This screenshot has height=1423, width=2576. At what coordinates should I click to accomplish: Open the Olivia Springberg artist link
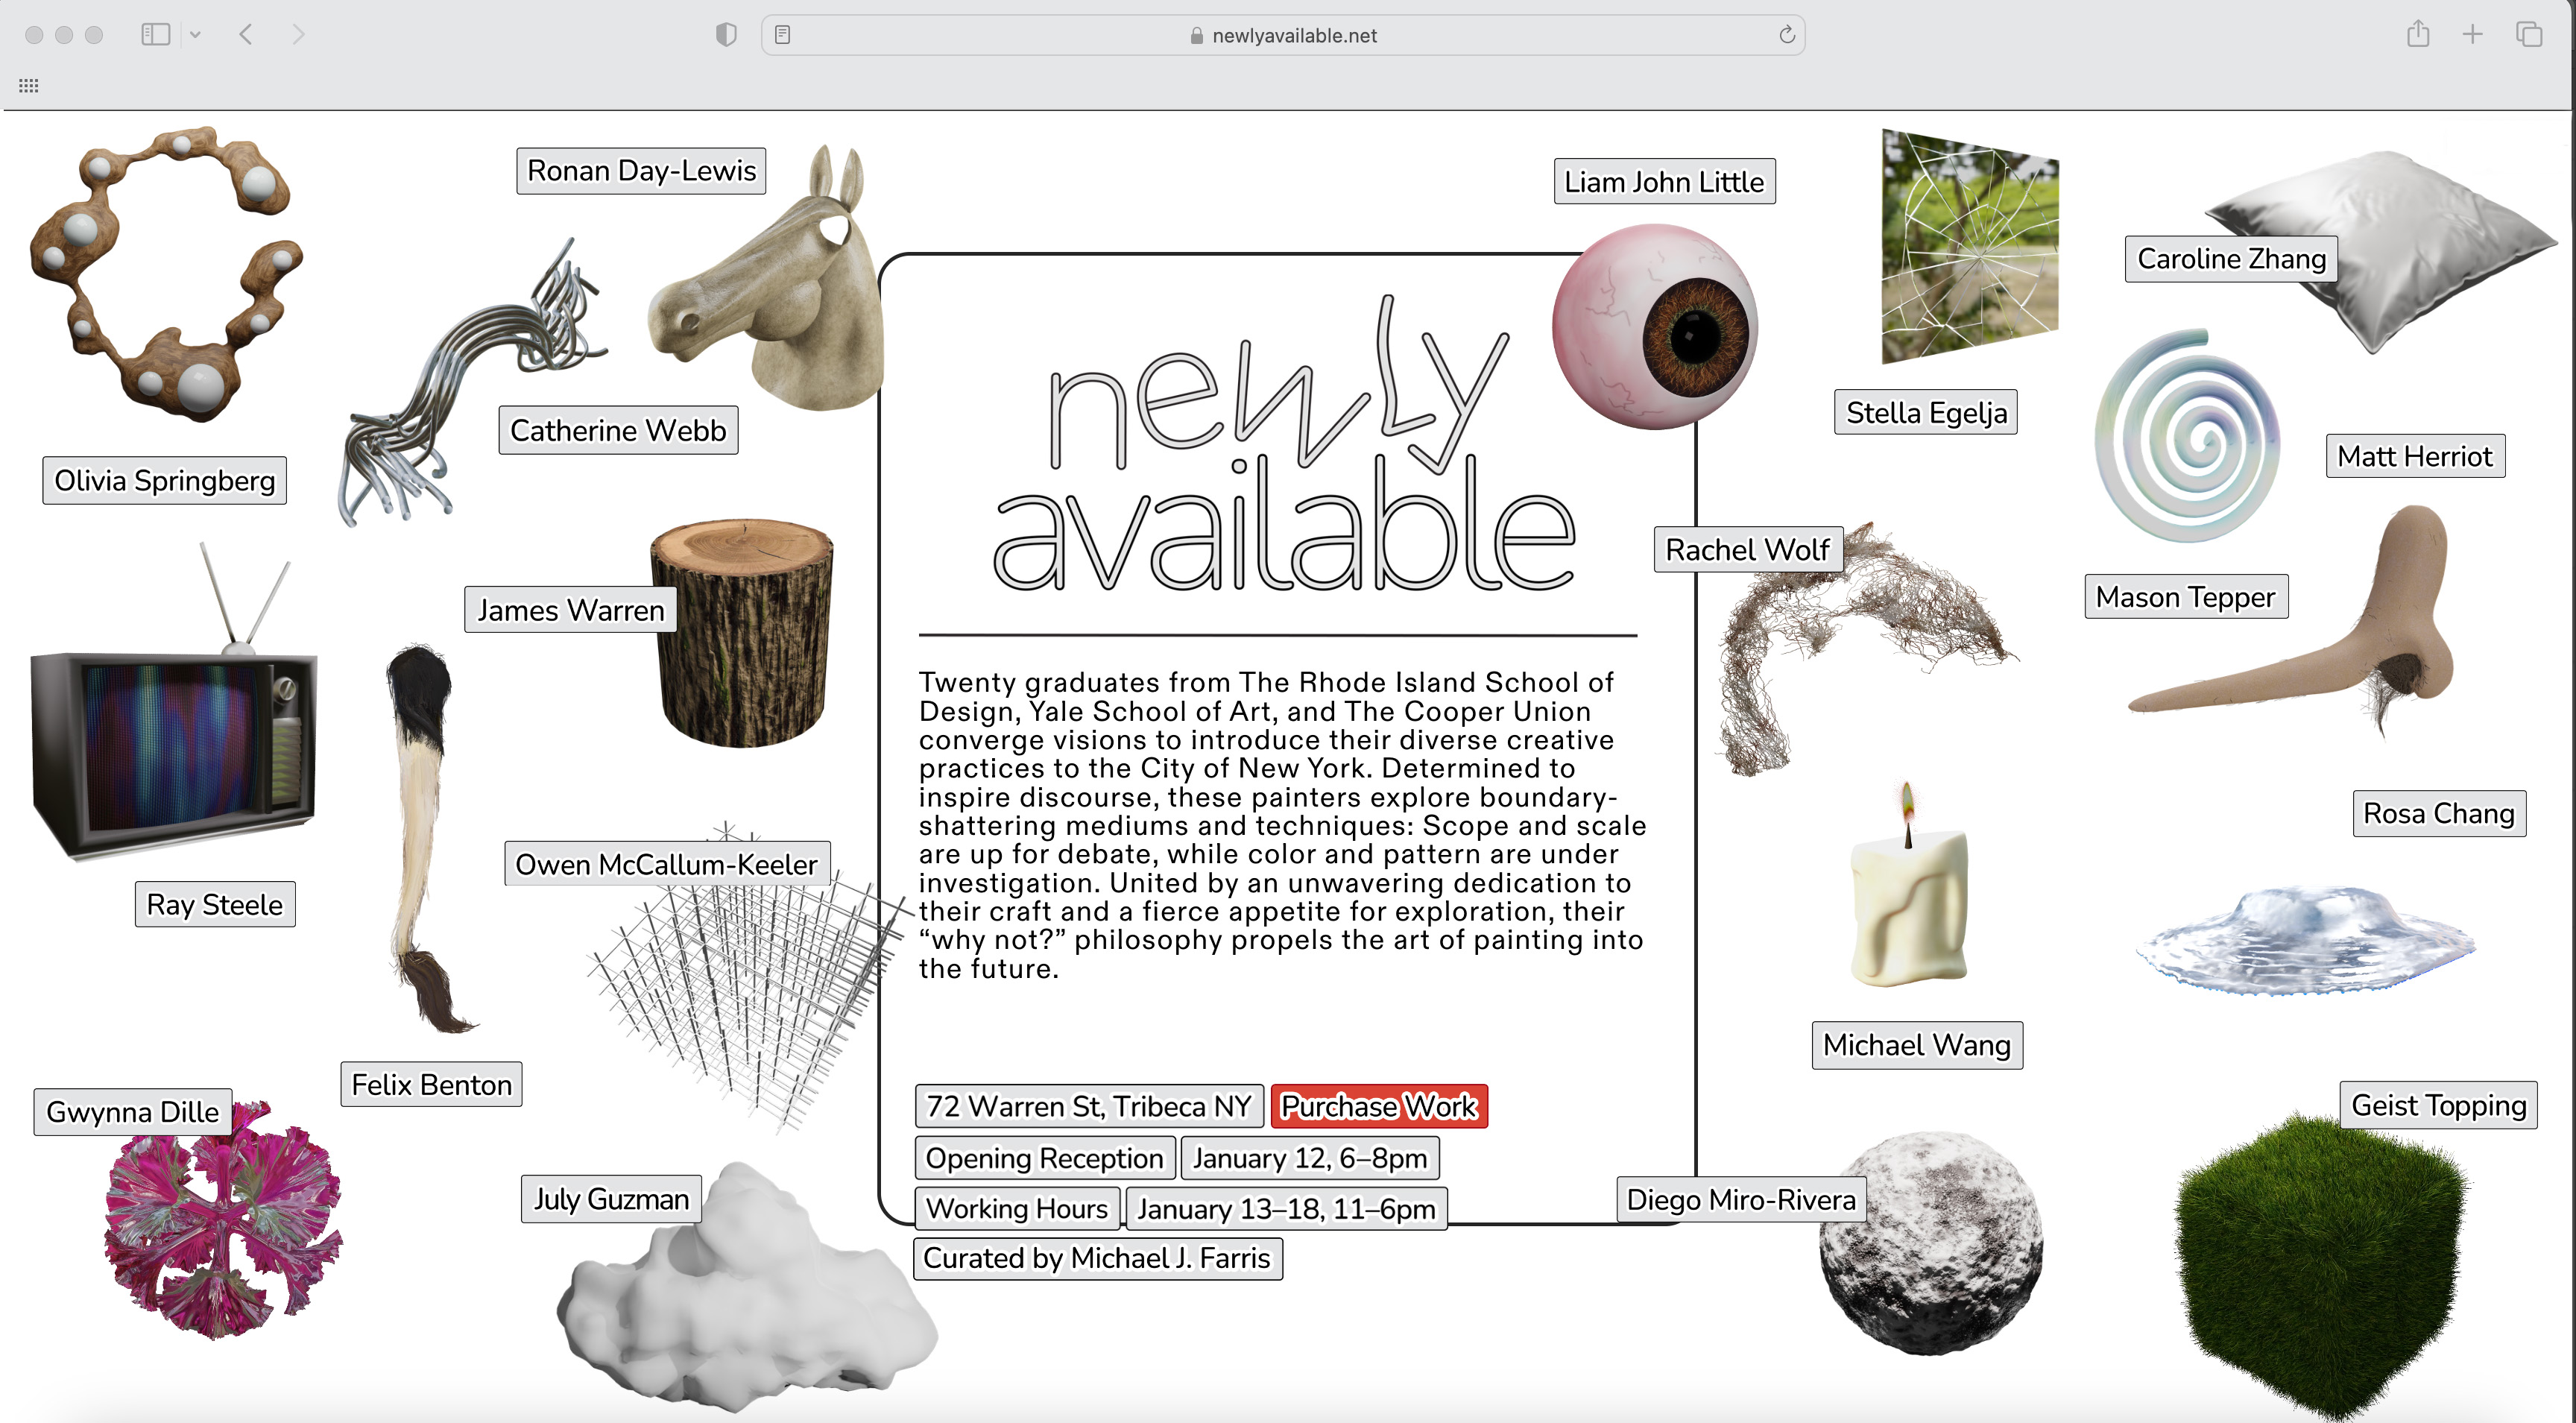tap(165, 481)
